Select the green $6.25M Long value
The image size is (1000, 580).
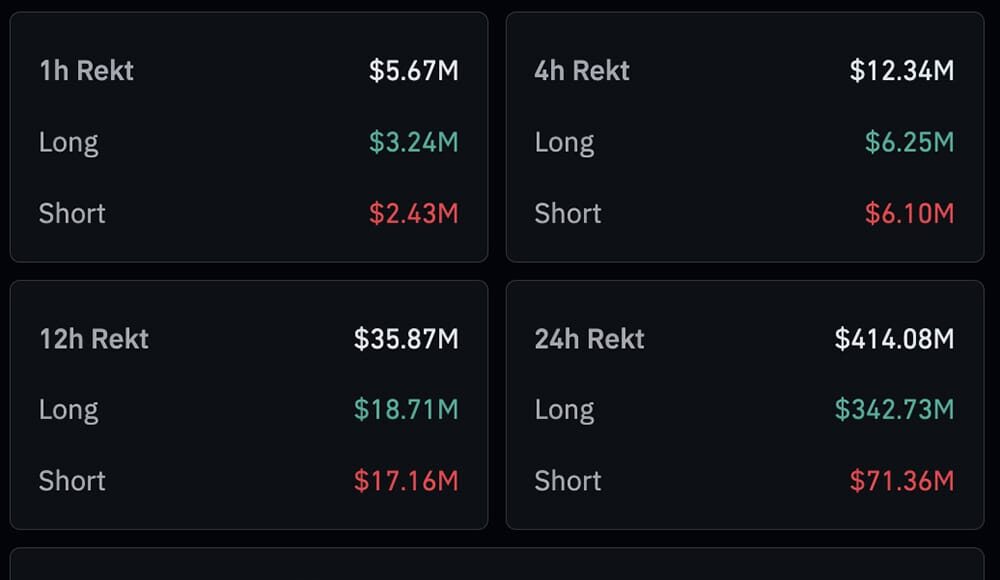pyautogui.click(x=911, y=142)
